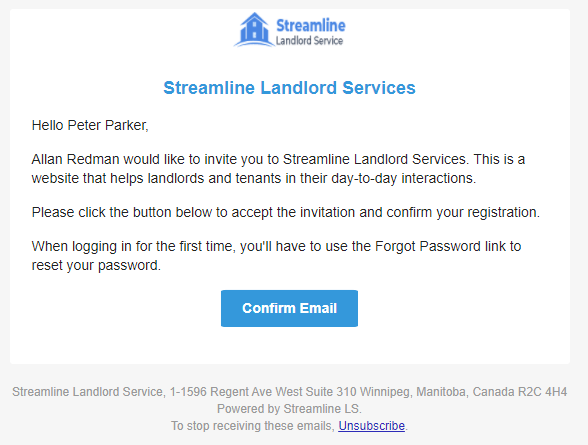The width and height of the screenshot is (588, 445).
Task: Click the Hello Peter Parker greeting
Action: click(x=90, y=125)
